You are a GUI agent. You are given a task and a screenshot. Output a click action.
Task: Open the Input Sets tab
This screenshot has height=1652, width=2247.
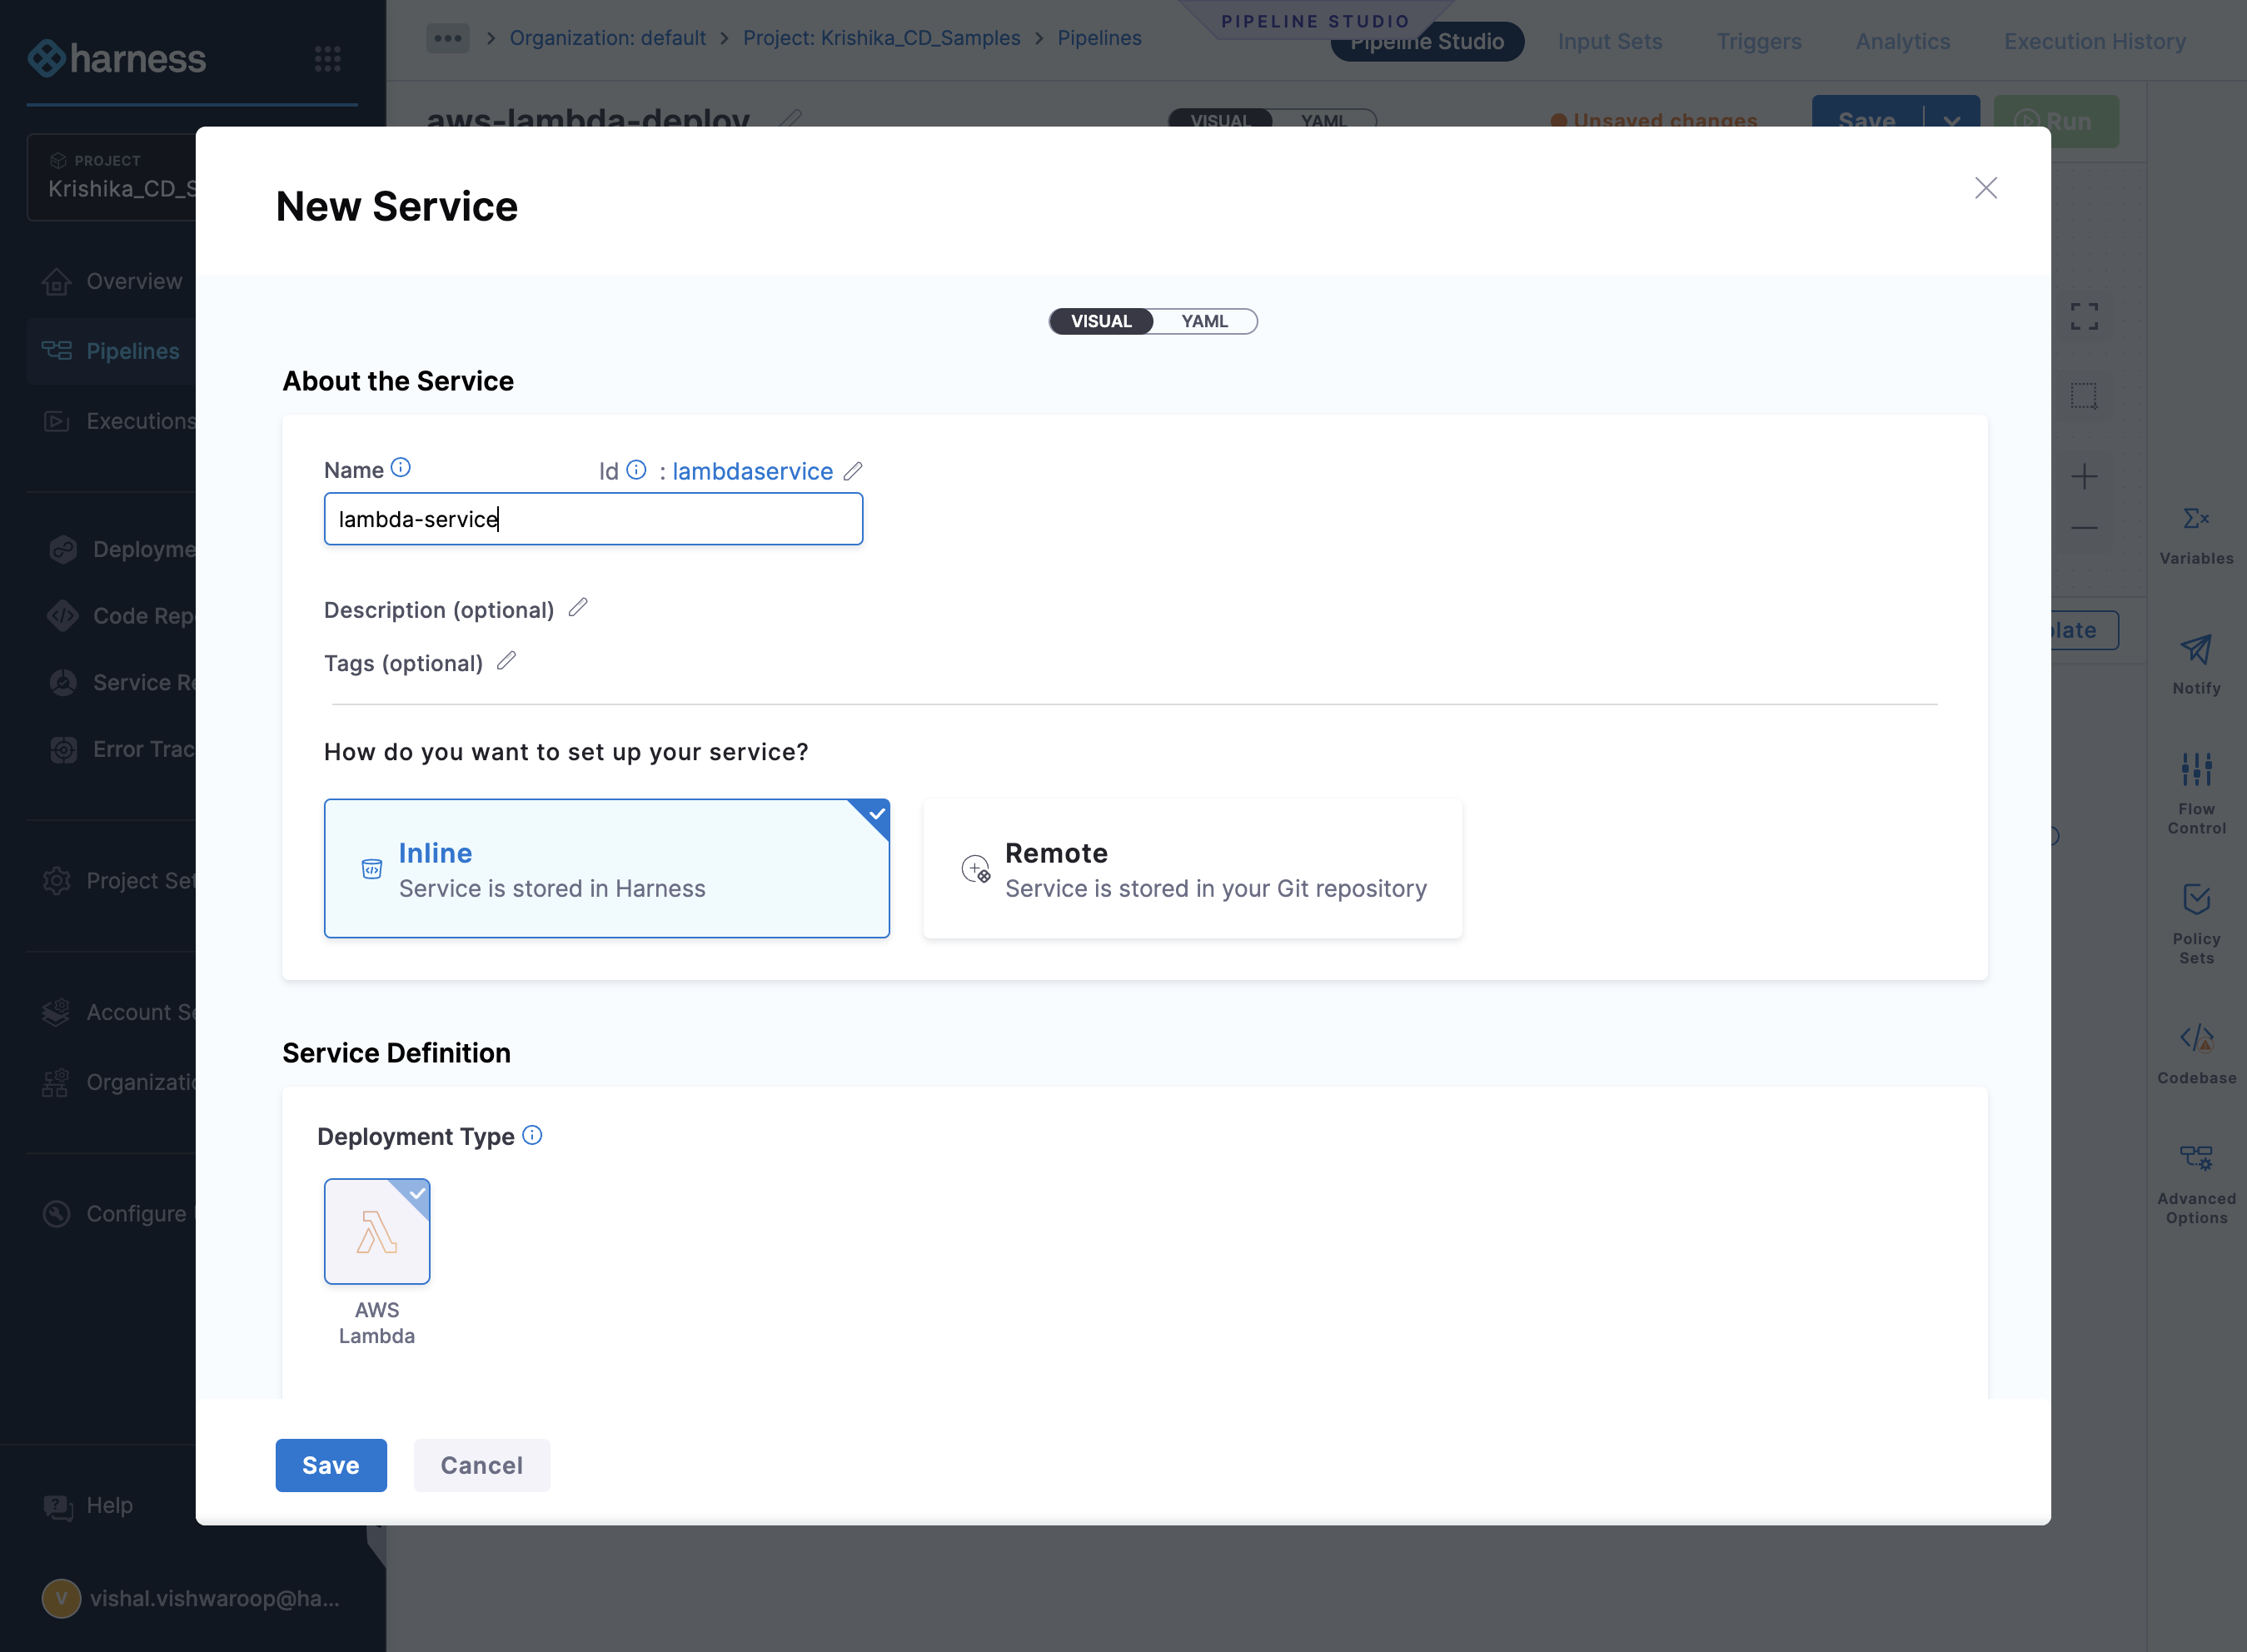1609,41
